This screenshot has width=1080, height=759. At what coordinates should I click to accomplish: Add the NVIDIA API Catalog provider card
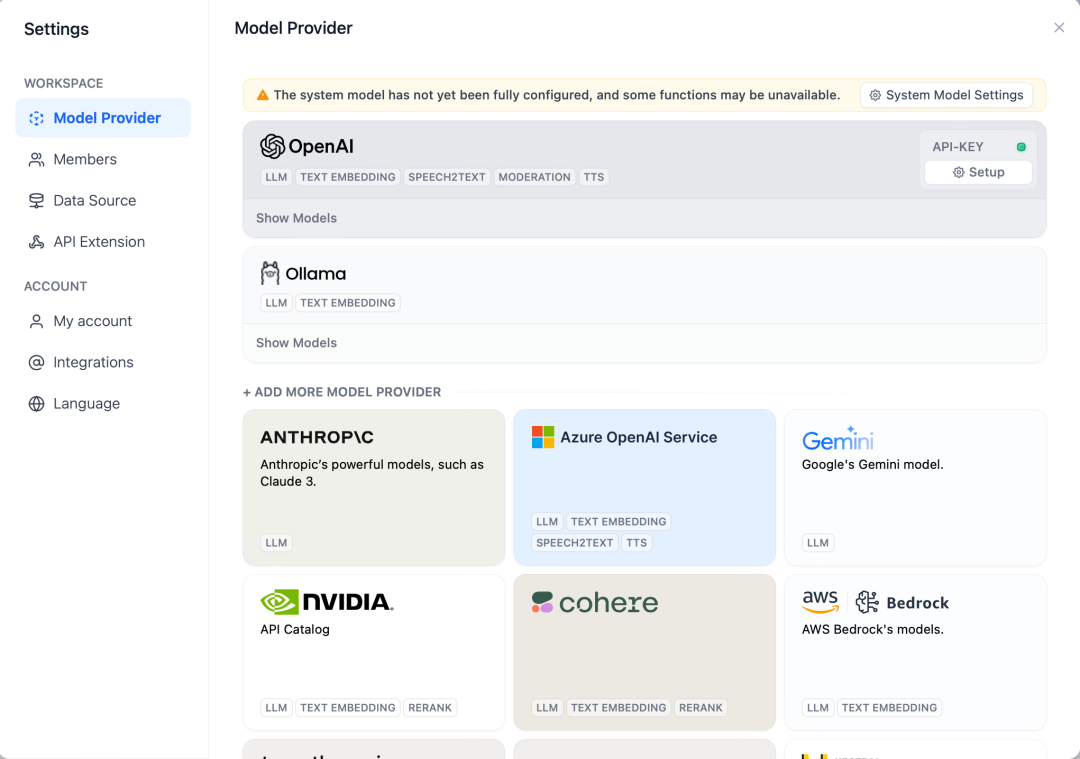(373, 652)
